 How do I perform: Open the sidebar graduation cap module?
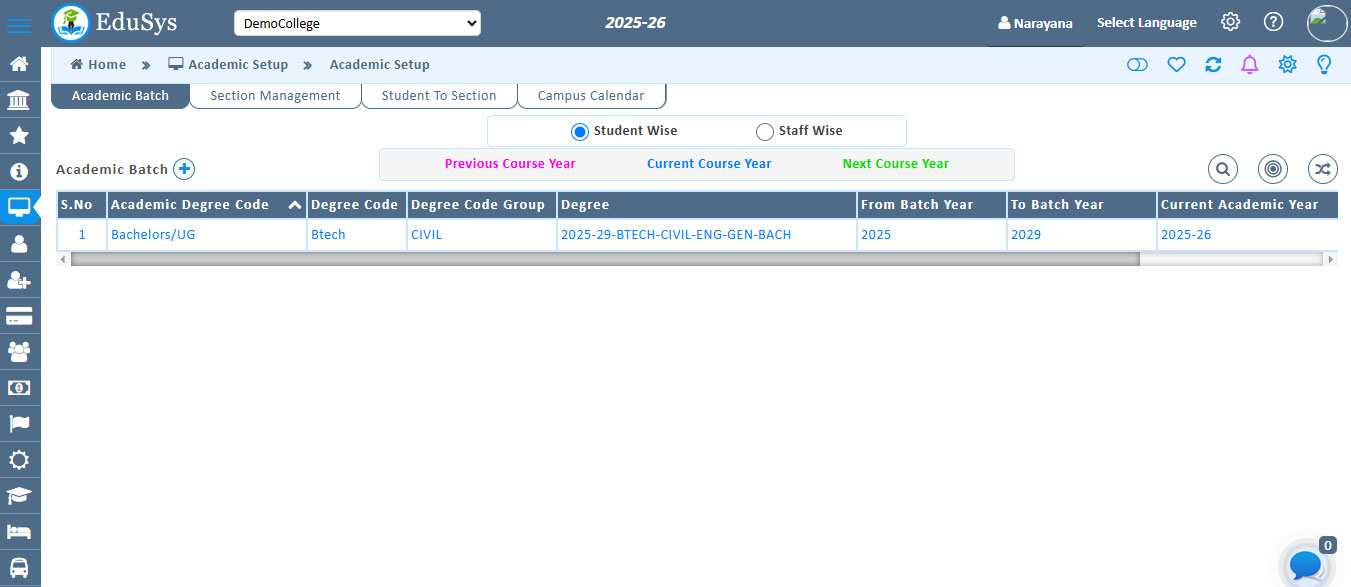(x=20, y=496)
